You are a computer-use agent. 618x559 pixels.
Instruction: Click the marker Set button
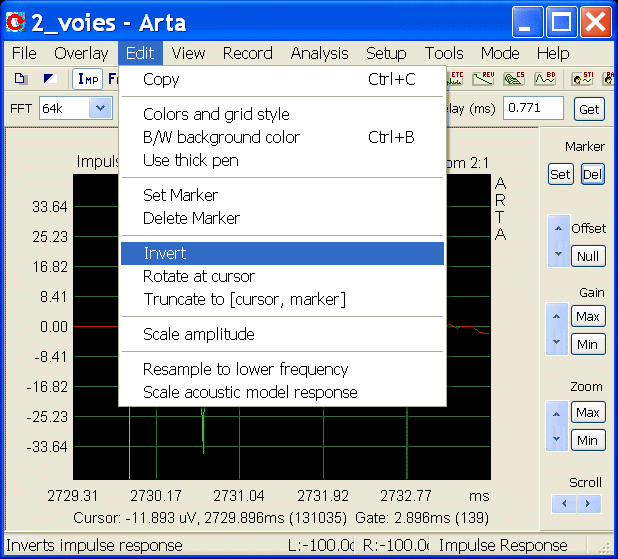(560, 174)
